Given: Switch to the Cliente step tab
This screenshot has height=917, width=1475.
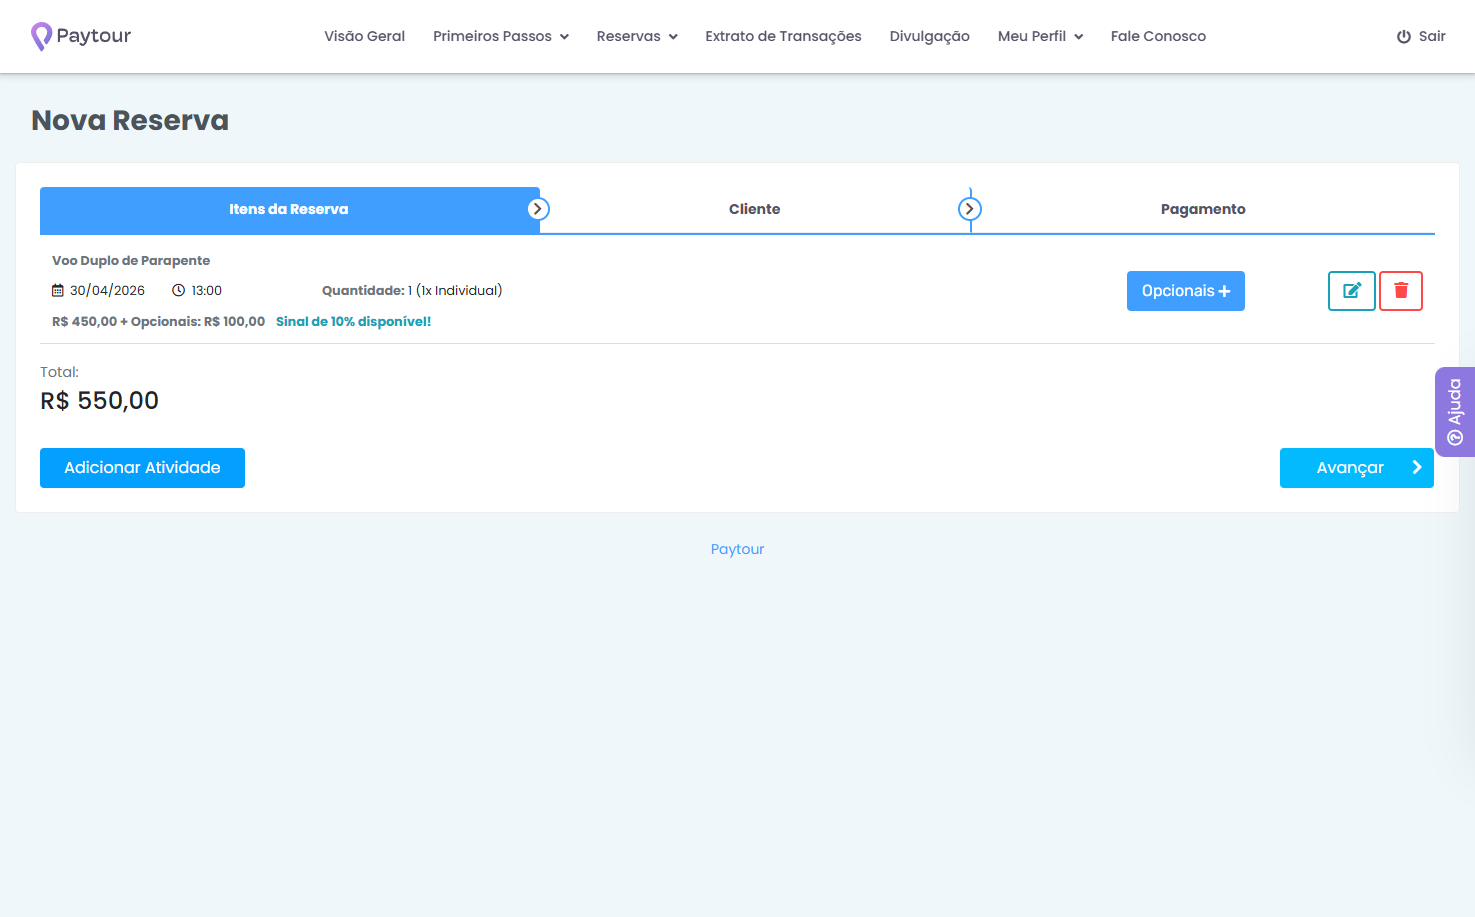Looking at the screenshot, I should pyautogui.click(x=754, y=209).
